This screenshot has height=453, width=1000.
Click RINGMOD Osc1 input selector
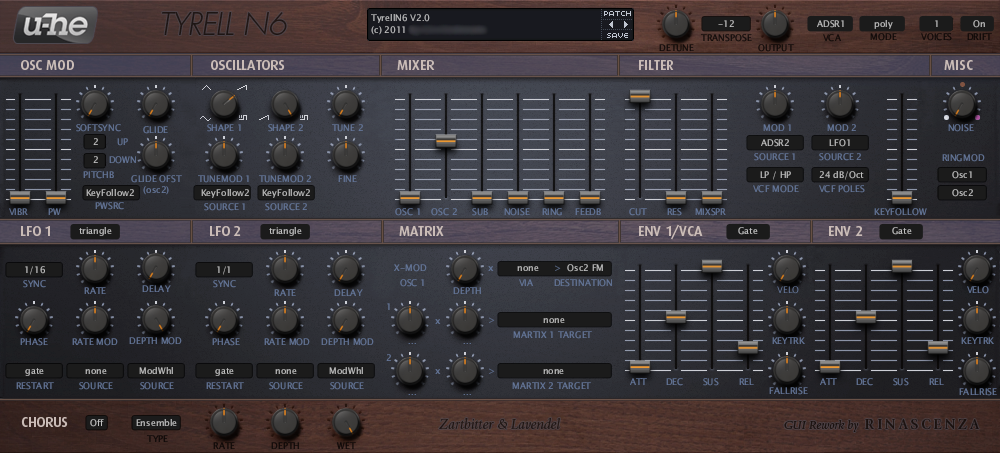click(x=962, y=175)
